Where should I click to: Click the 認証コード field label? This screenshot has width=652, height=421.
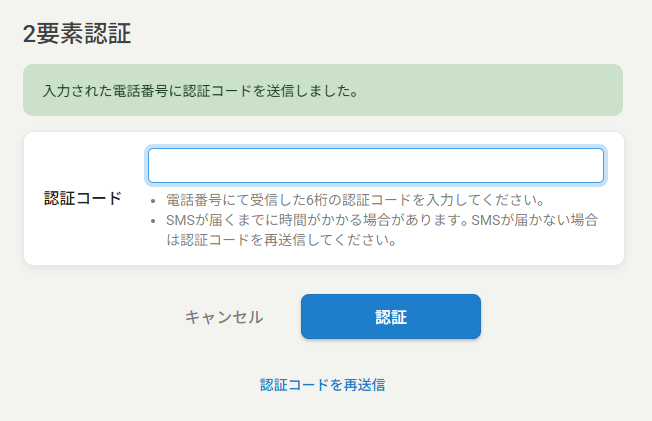[x=83, y=198]
